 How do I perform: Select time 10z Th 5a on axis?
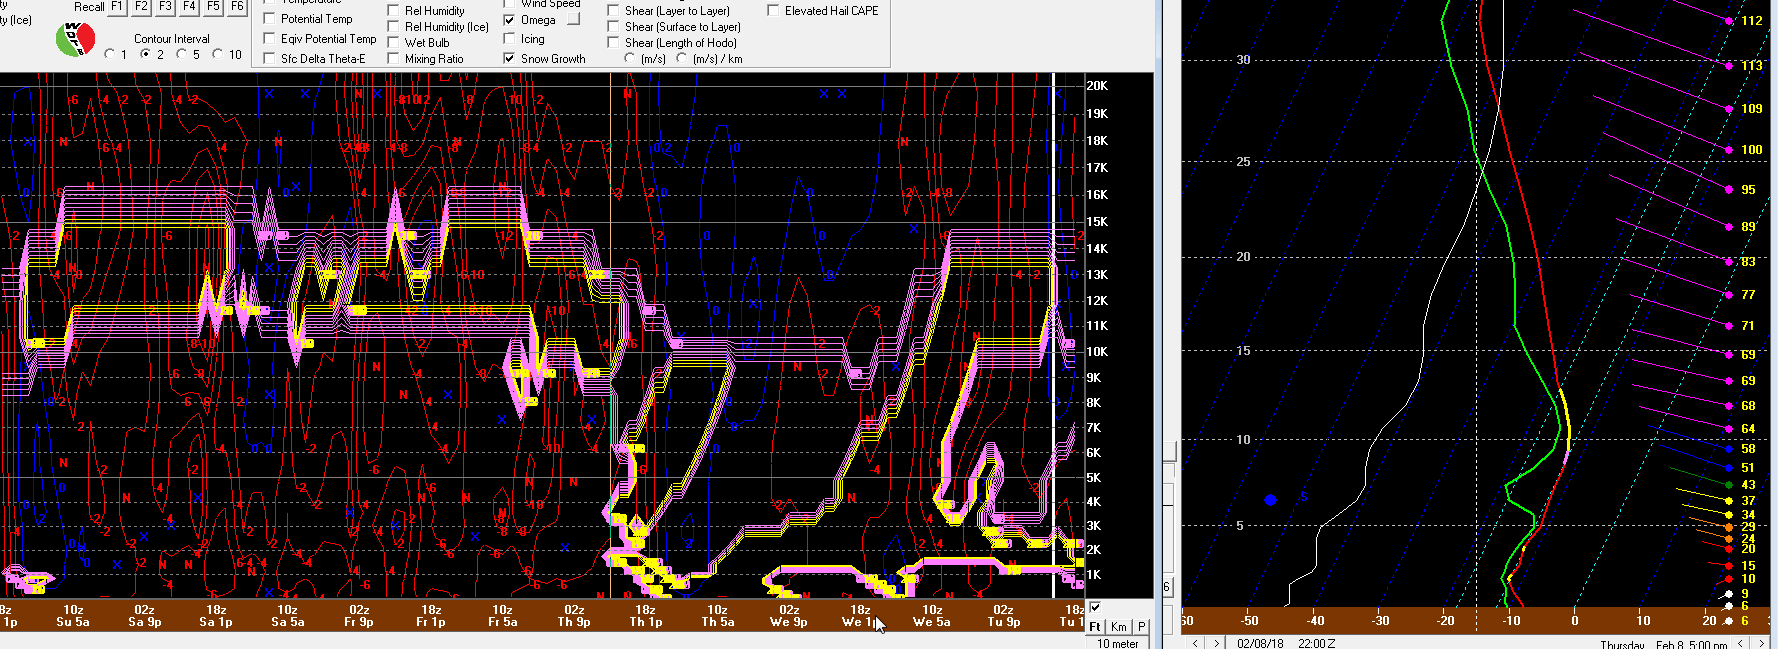click(x=718, y=615)
